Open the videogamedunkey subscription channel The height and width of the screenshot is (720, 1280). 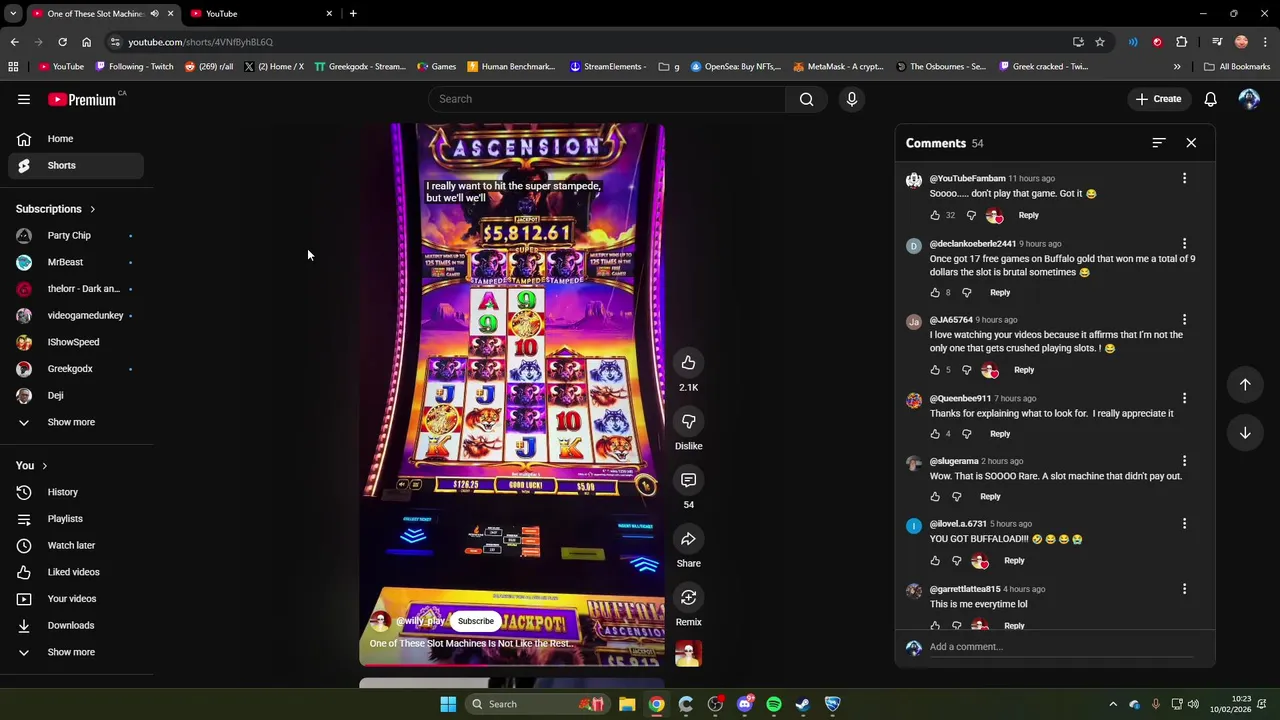tap(76, 315)
